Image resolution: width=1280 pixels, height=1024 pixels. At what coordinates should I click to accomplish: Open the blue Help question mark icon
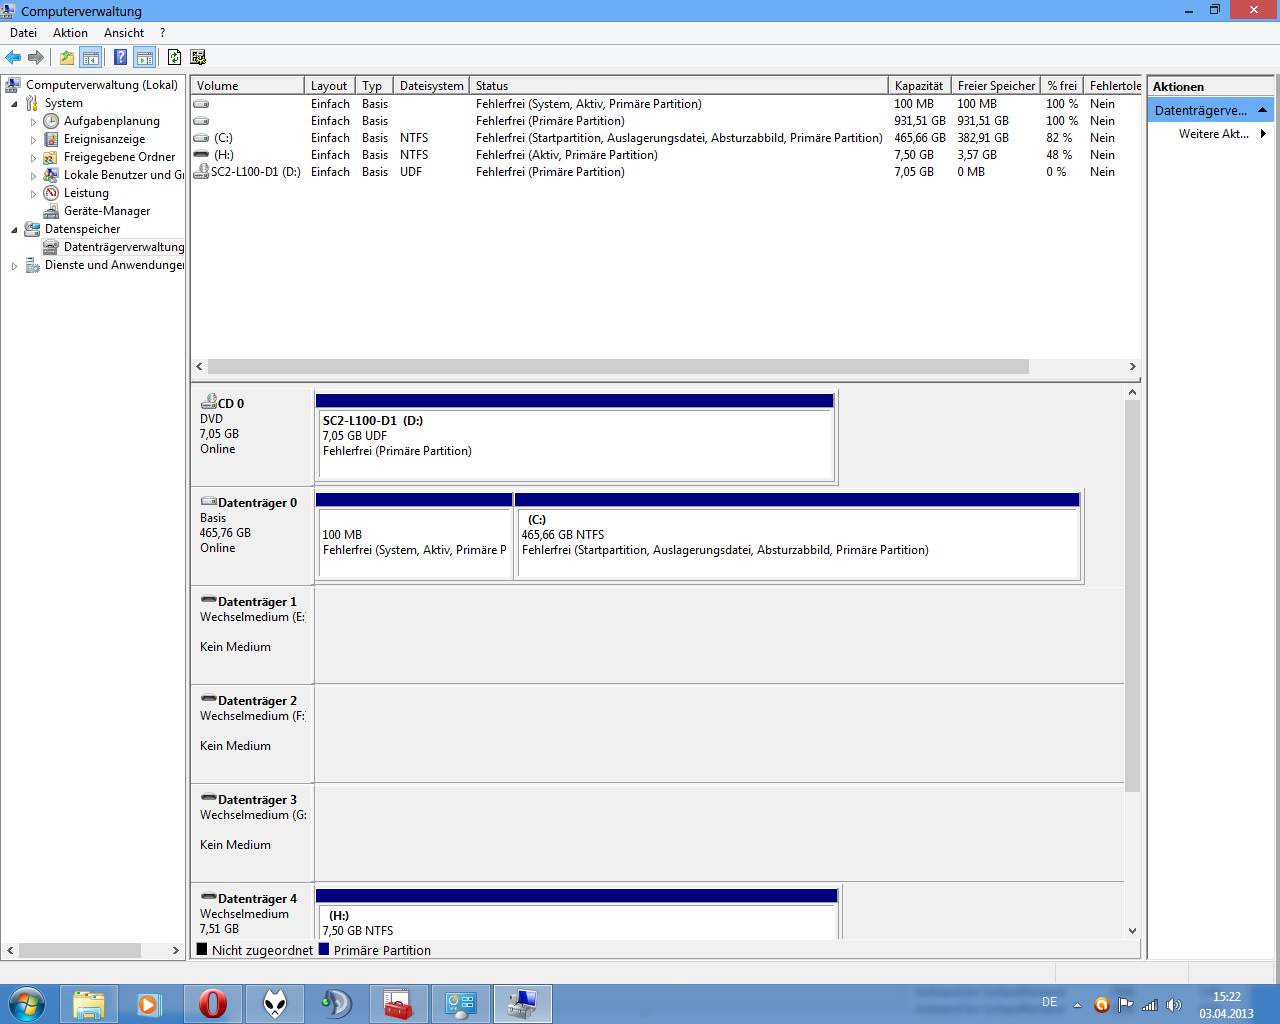[120, 57]
